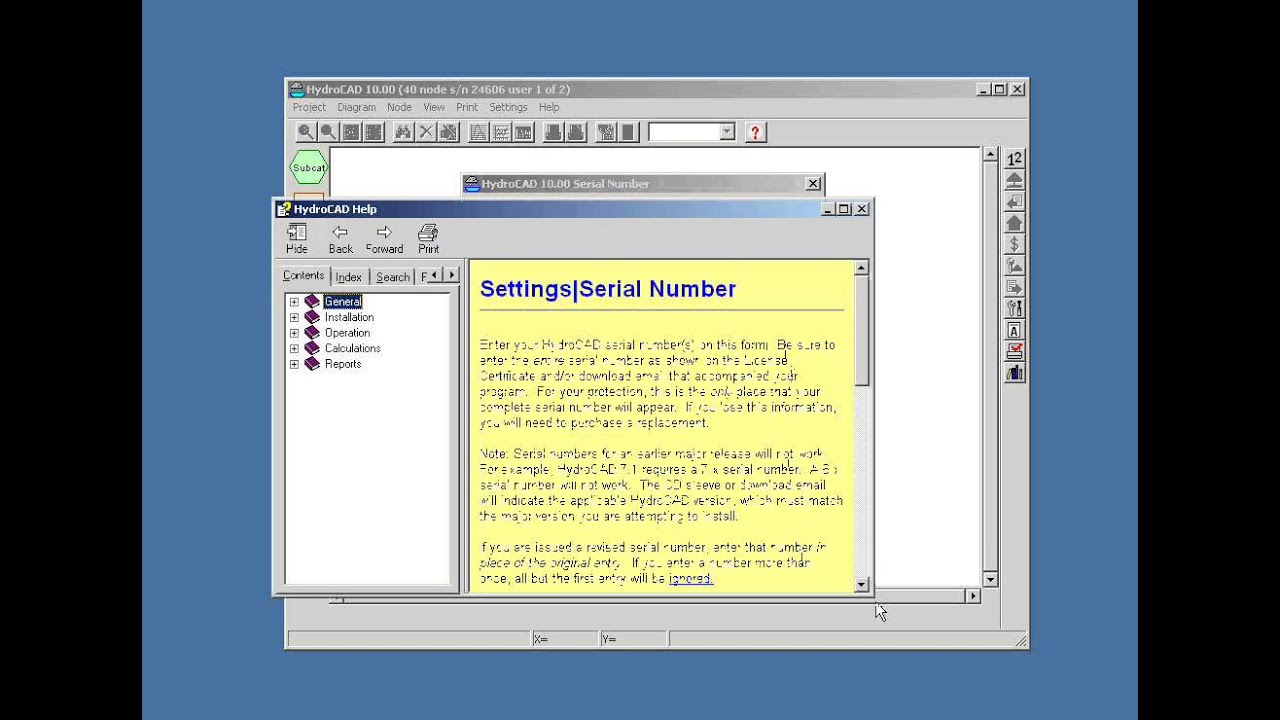Click the main canvas vertical scrollbar up arrow
The width and height of the screenshot is (1280, 720).
[x=990, y=155]
